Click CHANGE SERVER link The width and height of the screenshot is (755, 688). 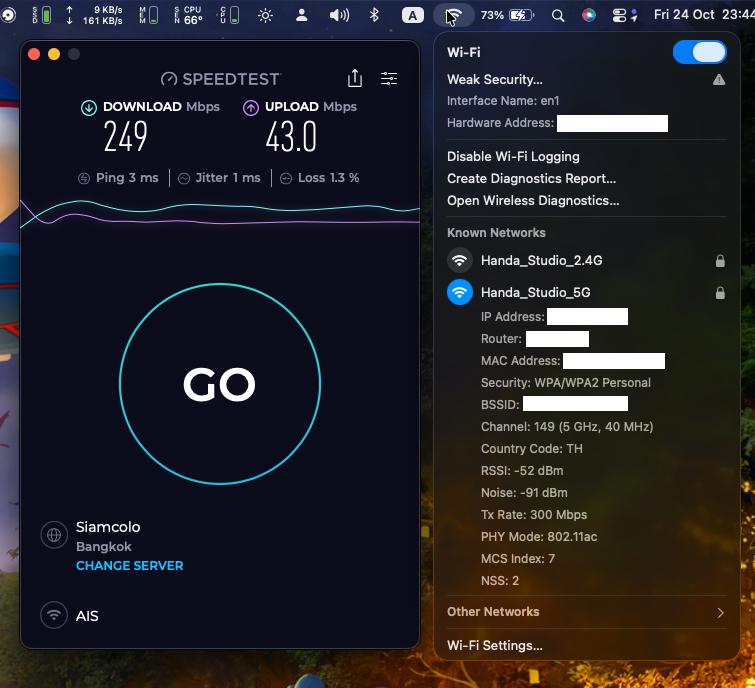[130, 565]
